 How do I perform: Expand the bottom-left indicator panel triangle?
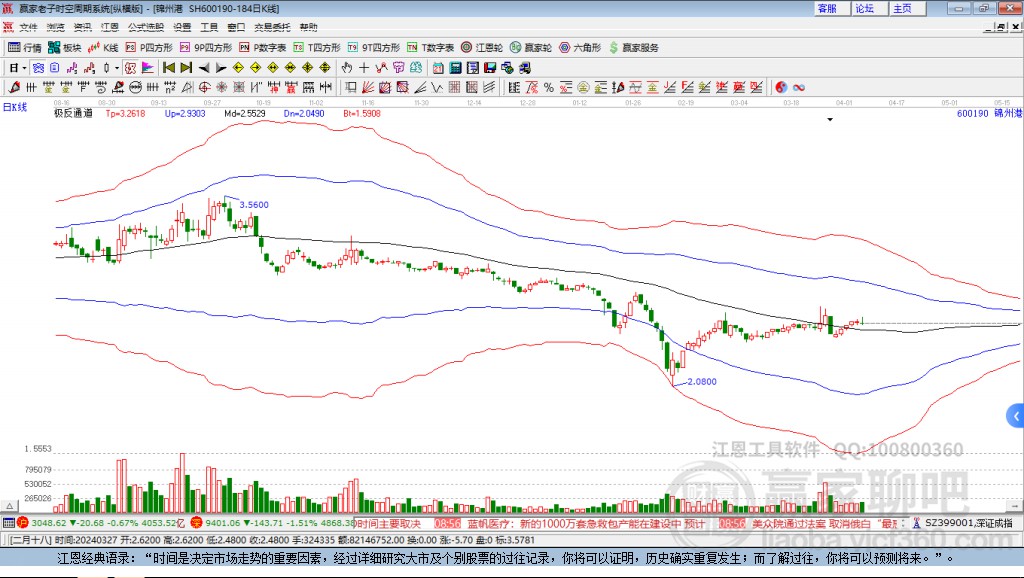tap(9, 506)
